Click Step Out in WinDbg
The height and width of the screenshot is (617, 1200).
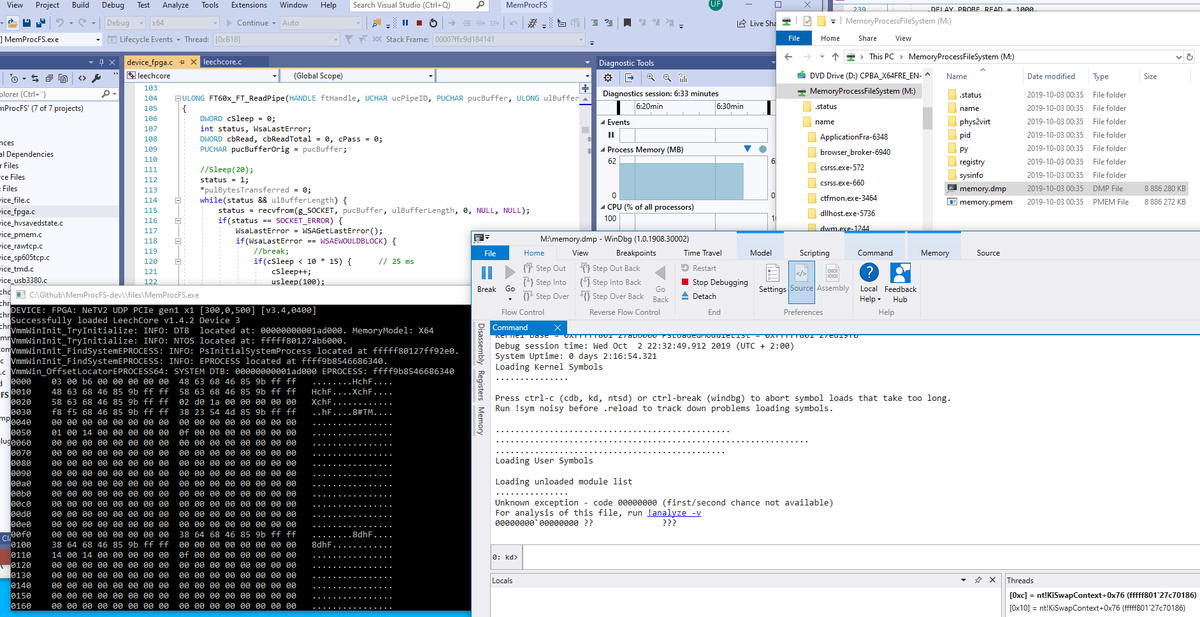pos(545,268)
